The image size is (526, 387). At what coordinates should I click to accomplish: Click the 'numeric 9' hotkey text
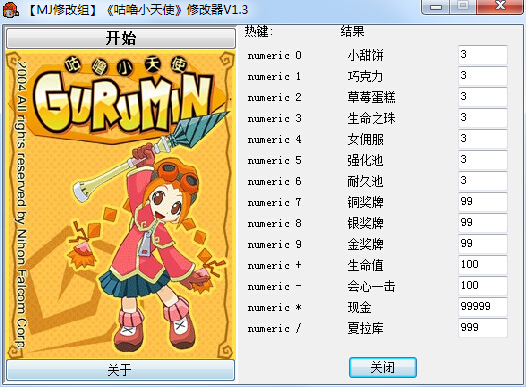[275, 244]
